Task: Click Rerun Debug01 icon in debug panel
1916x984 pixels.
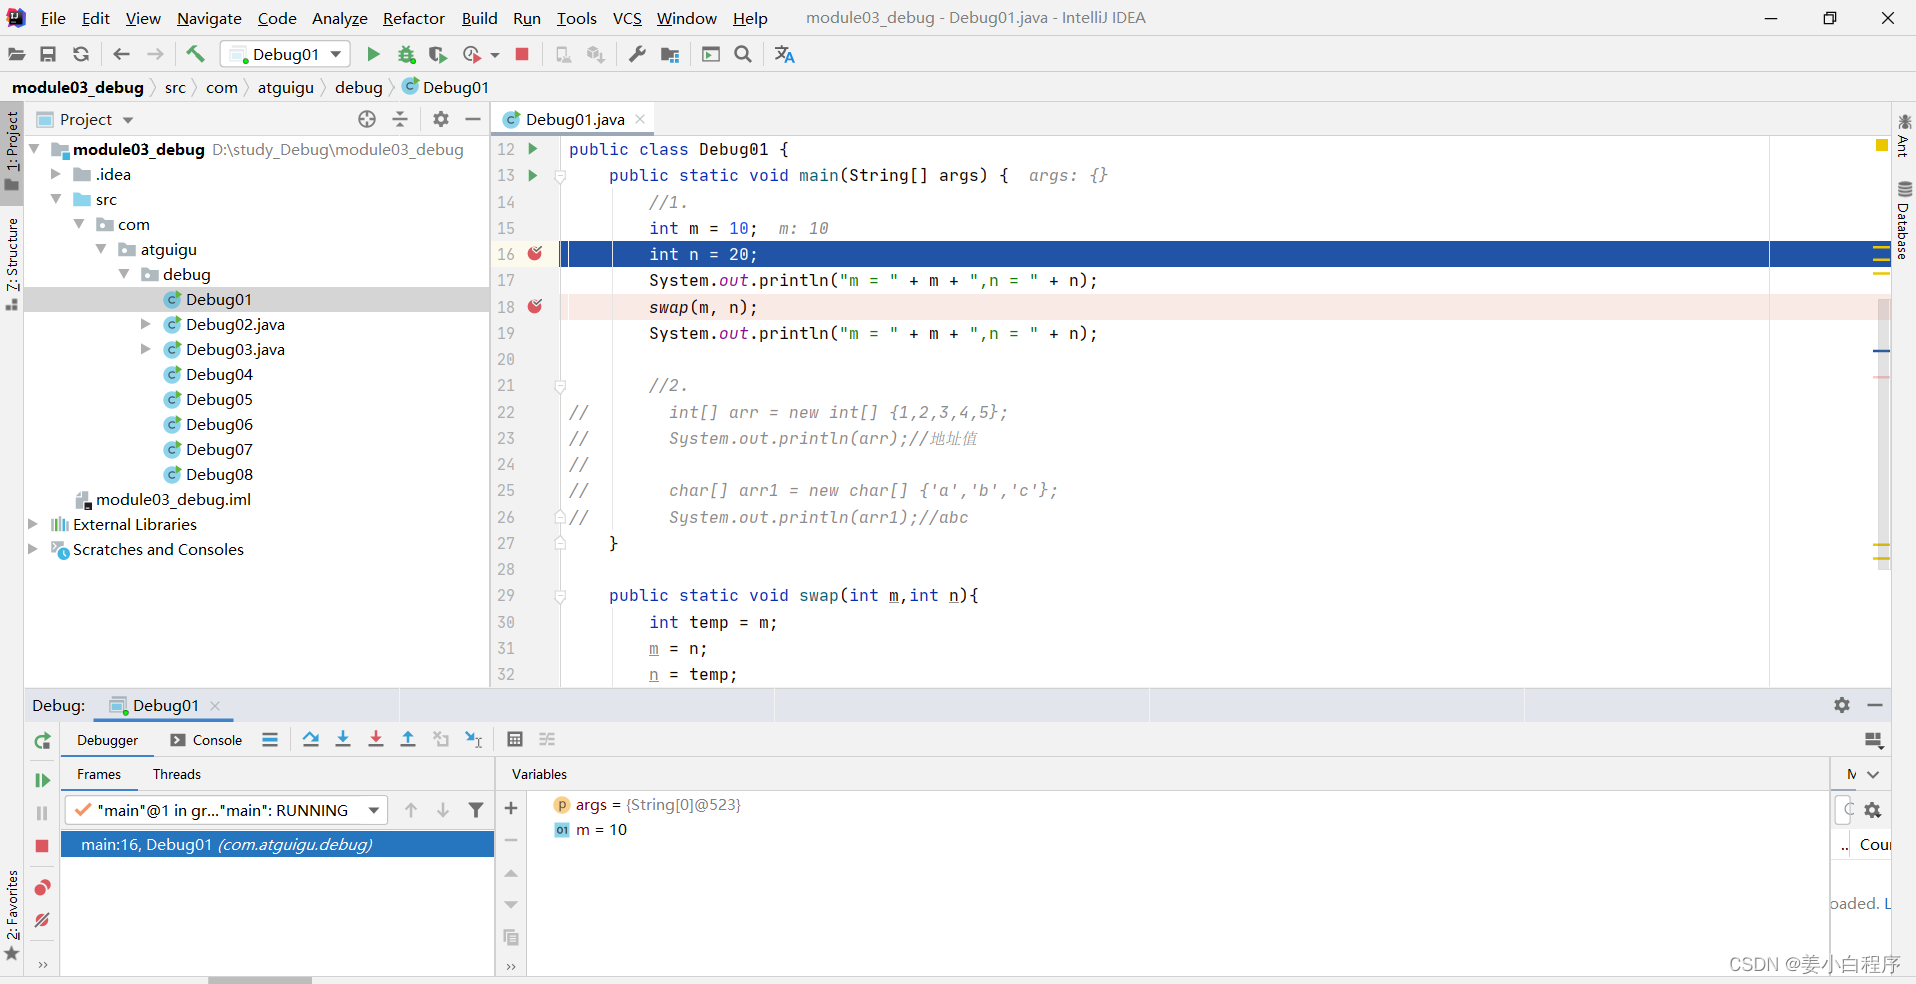Action: [x=42, y=741]
